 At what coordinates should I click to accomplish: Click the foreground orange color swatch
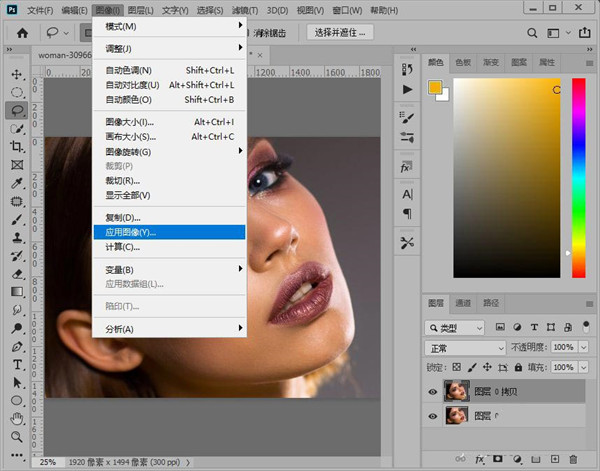[434, 89]
